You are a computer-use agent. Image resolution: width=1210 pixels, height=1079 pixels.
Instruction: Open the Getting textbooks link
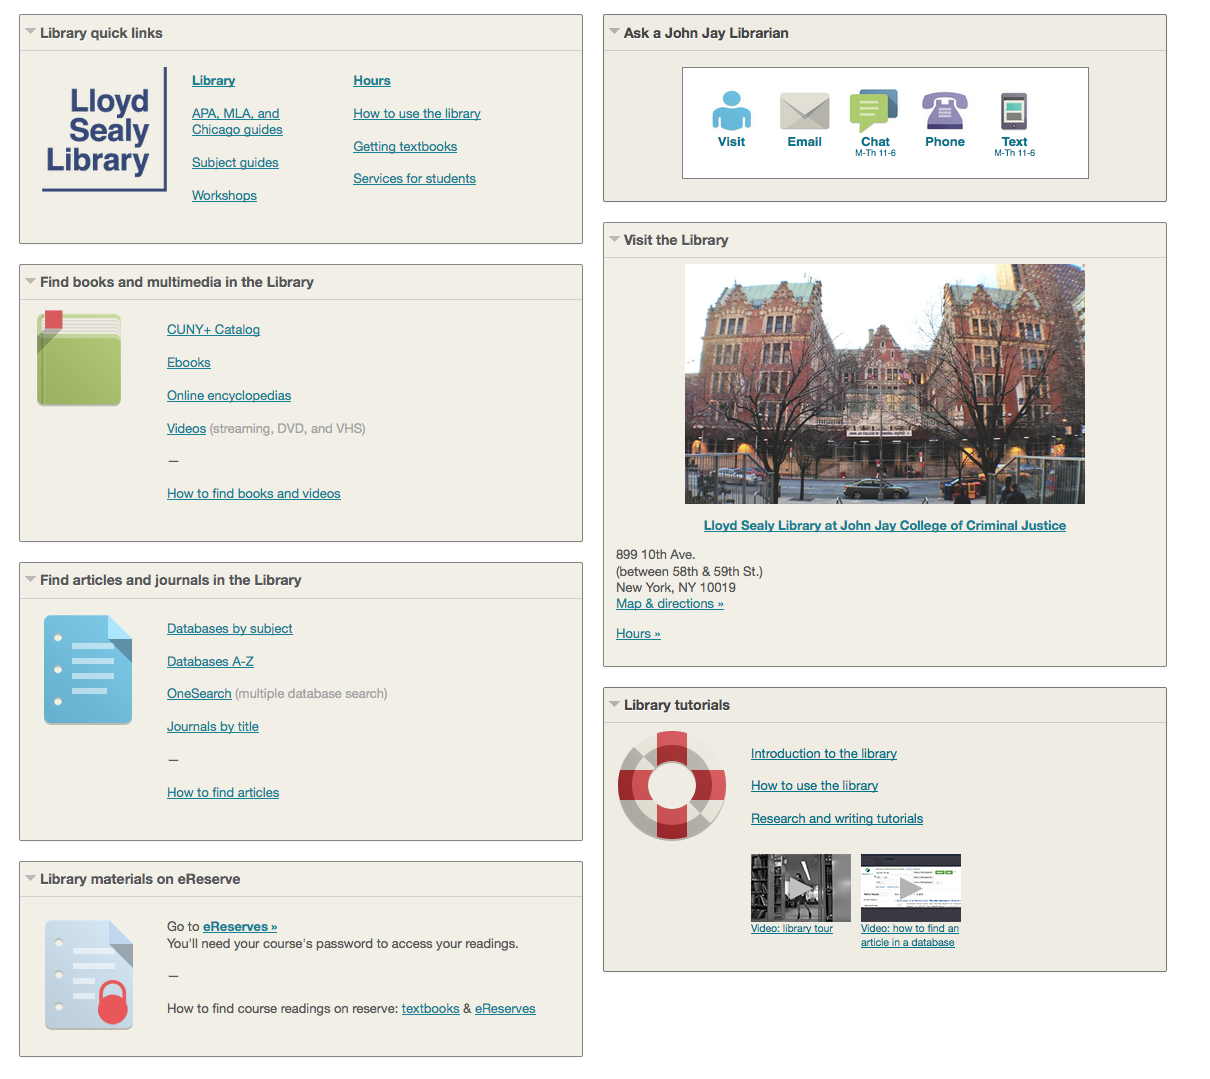405,146
